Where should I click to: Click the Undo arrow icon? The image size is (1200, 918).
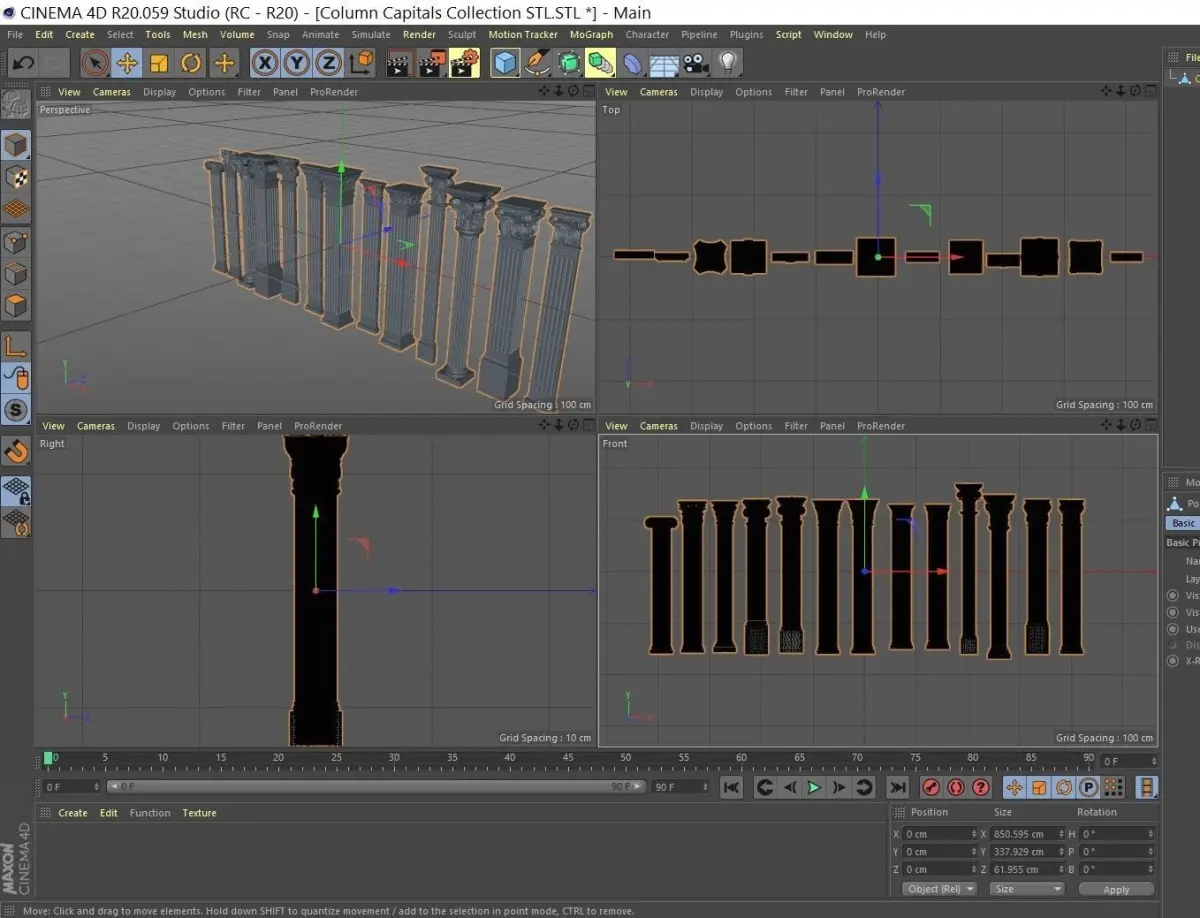tap(23, 63)
